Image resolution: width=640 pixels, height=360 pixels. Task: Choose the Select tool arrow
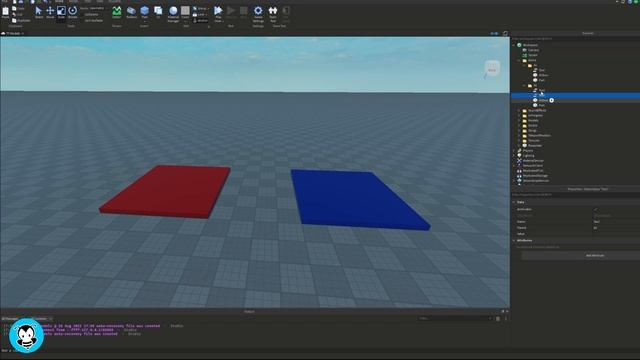39,12
